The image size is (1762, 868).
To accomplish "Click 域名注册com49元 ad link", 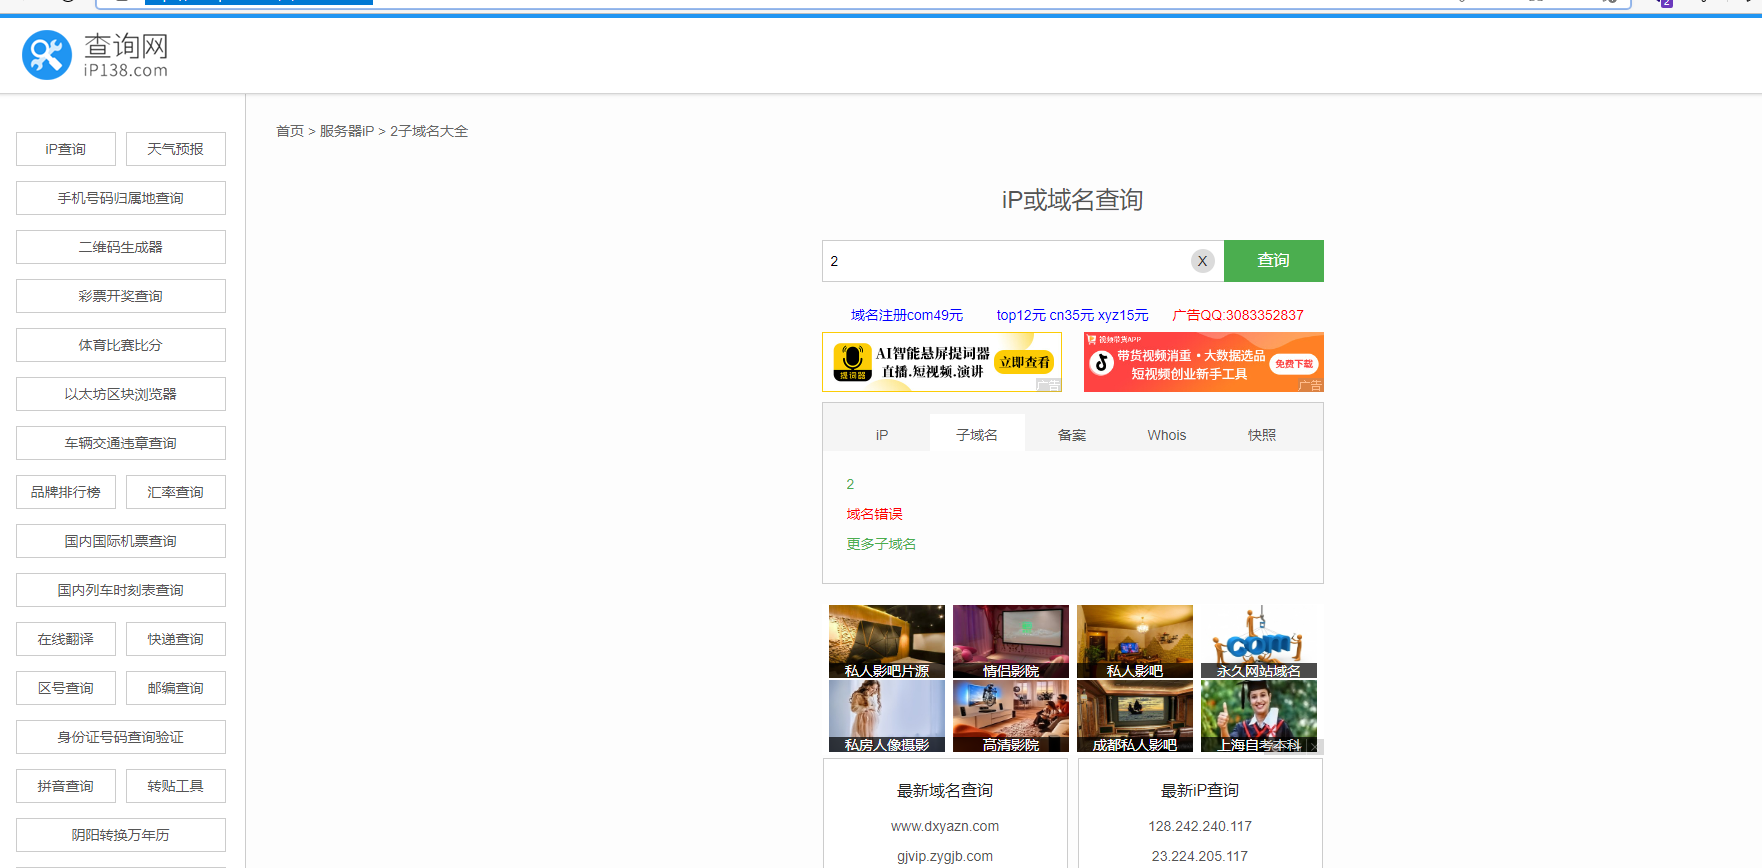I will 906,315.
